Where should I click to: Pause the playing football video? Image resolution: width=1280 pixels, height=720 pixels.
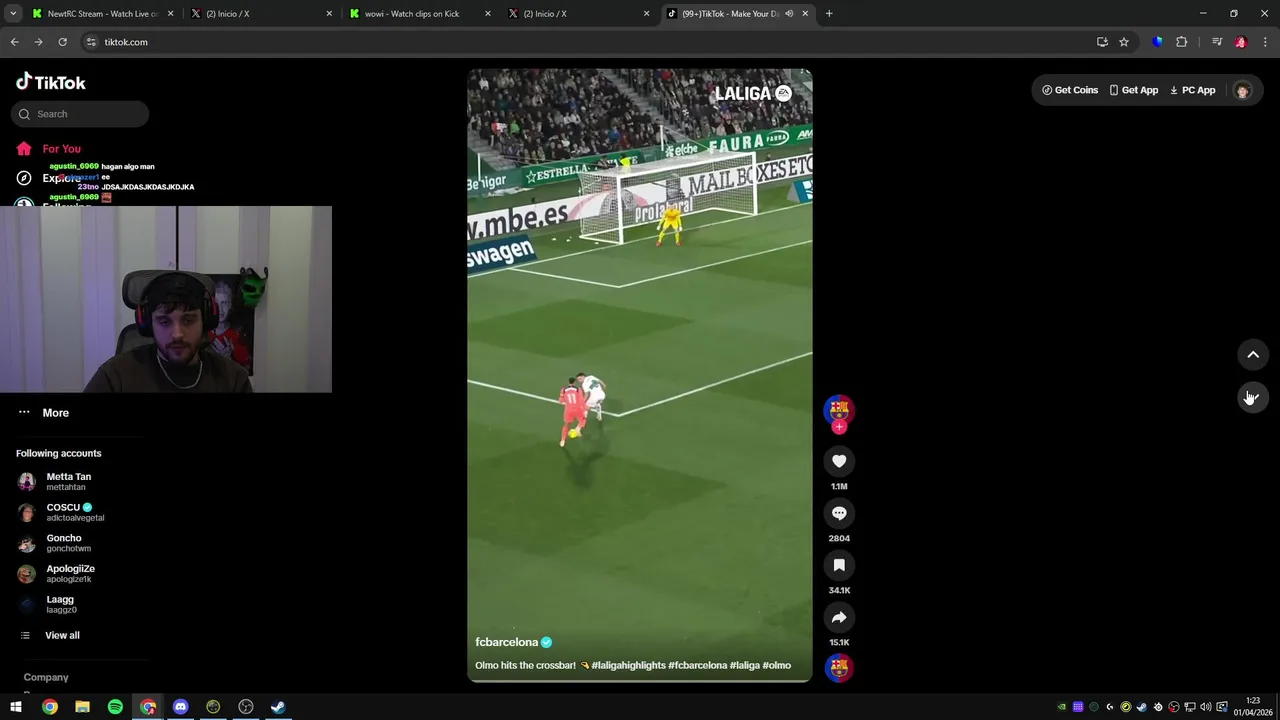[640, 375]
